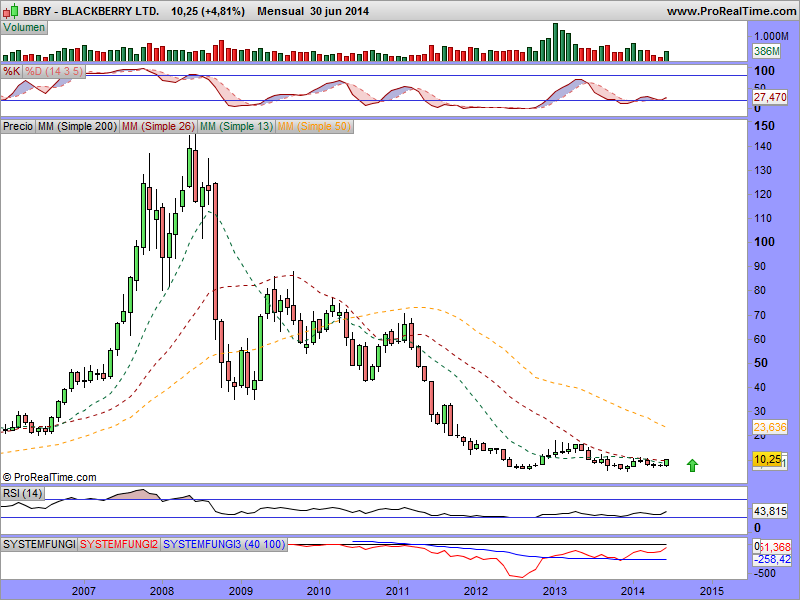Click the 2008 year label on time axis
Viewport: 800px width, 600px height.
click(x=162, y=591)
